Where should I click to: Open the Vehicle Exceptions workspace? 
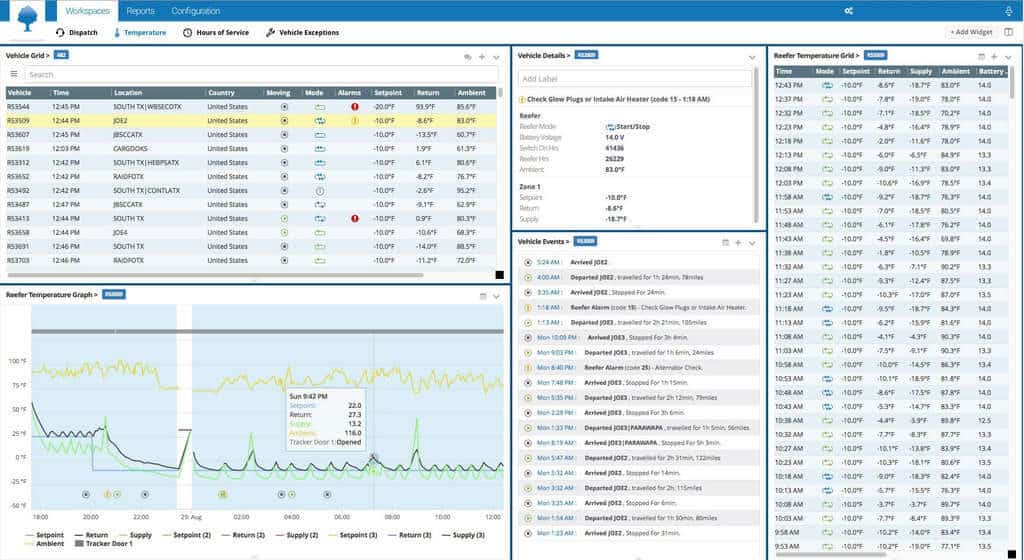pos(302,33)
